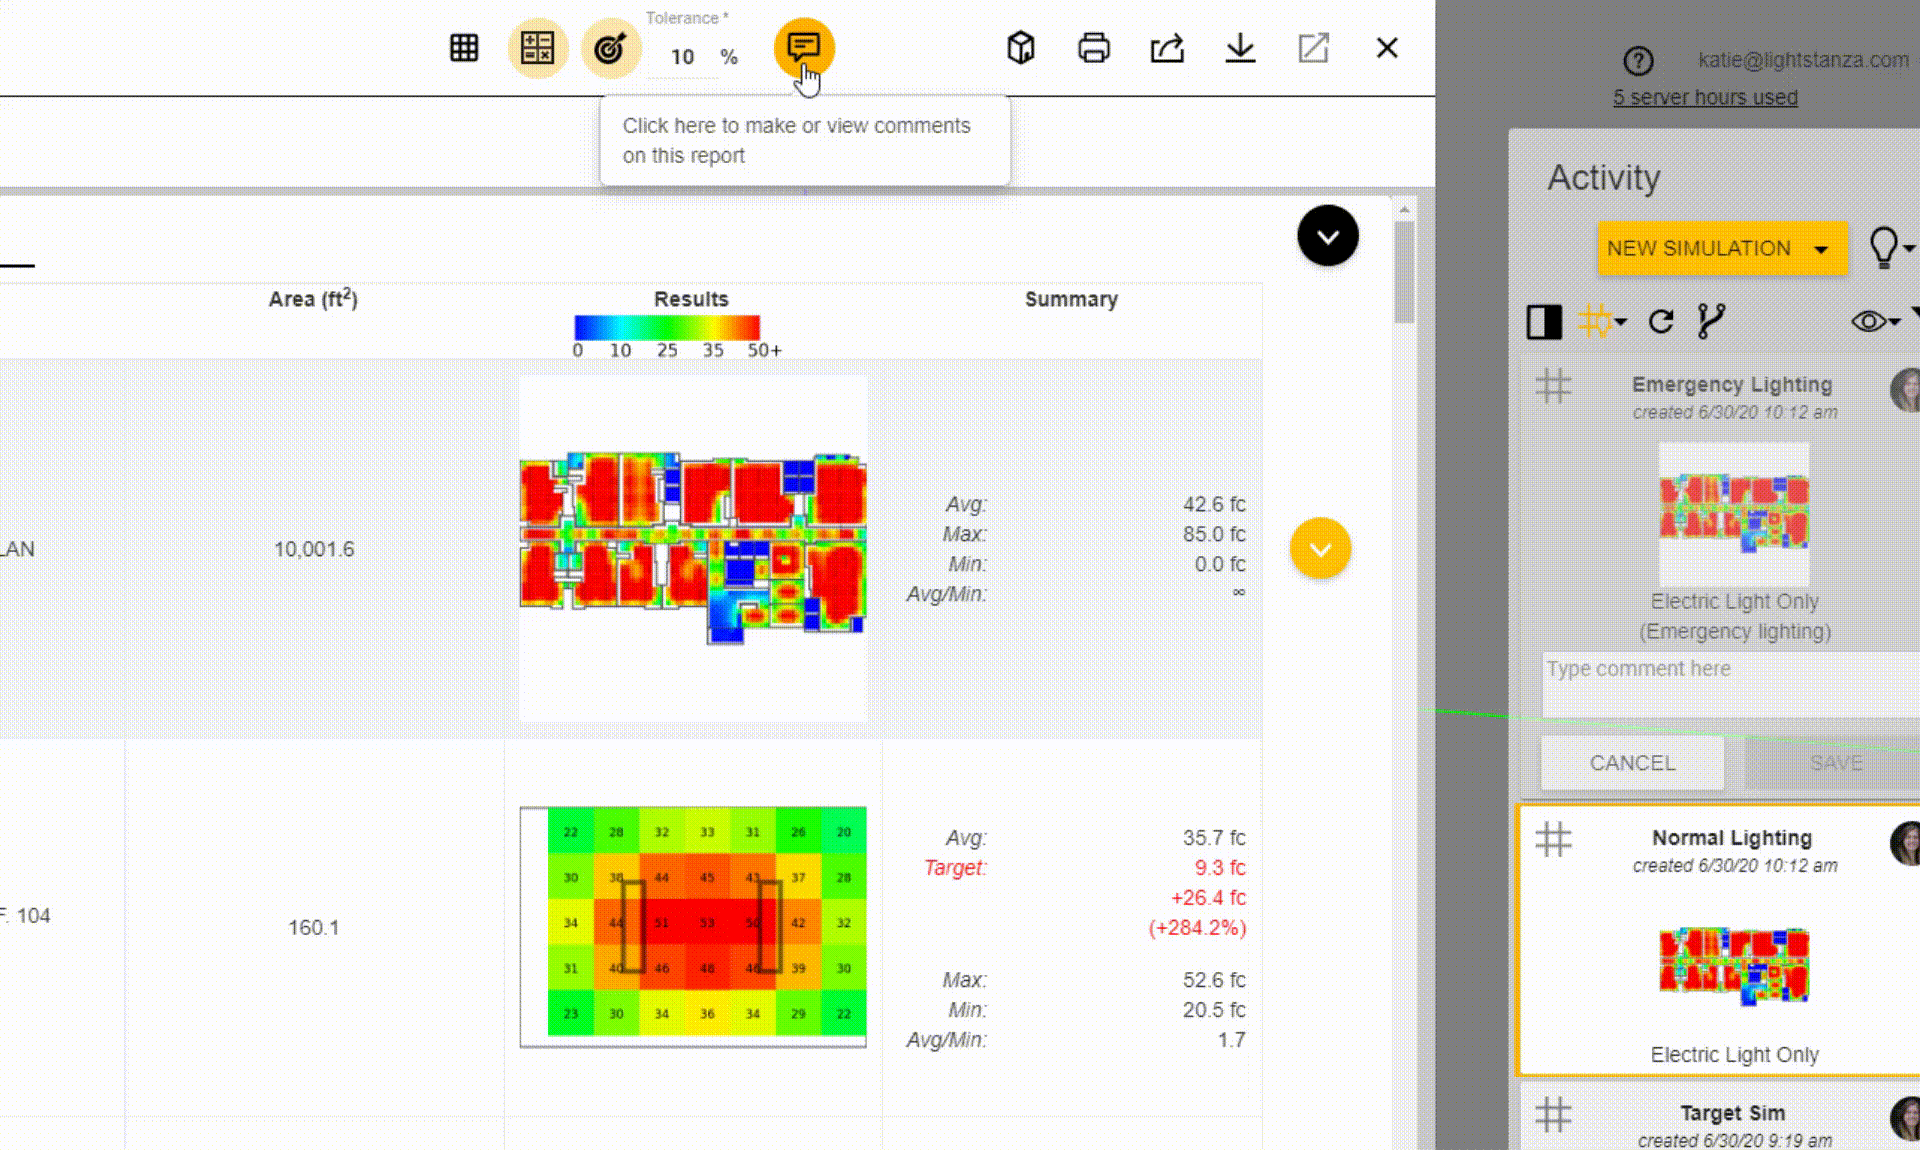
Task: Click the print report icon
Action: (1093, 48)
